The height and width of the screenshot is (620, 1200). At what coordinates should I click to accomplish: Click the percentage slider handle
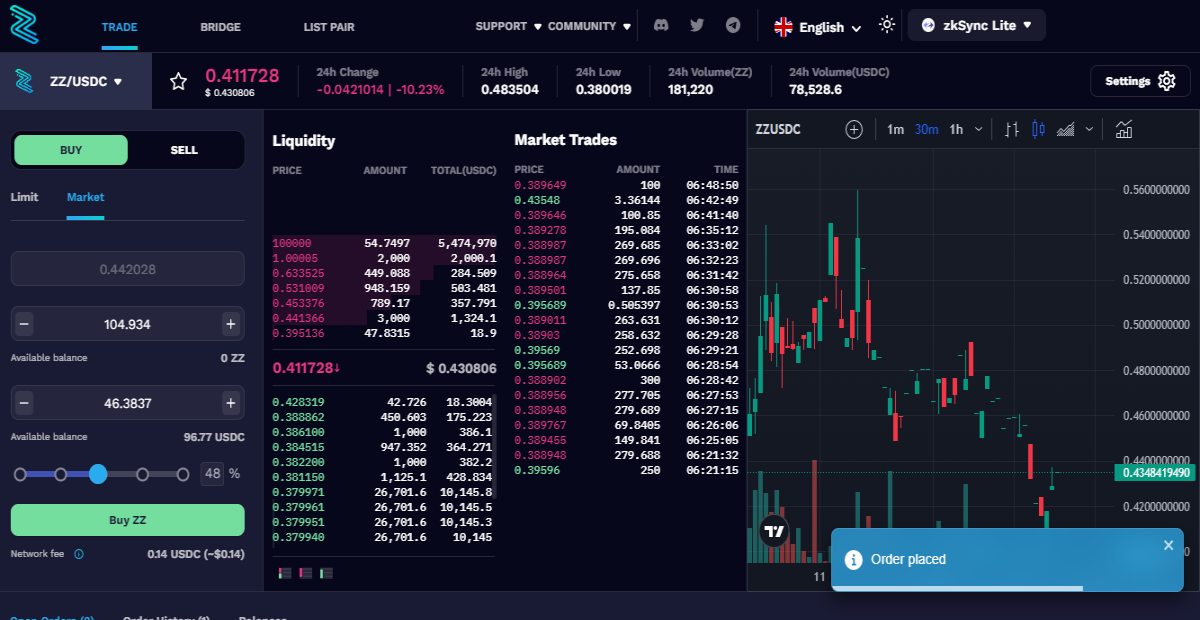pos(98,474)
